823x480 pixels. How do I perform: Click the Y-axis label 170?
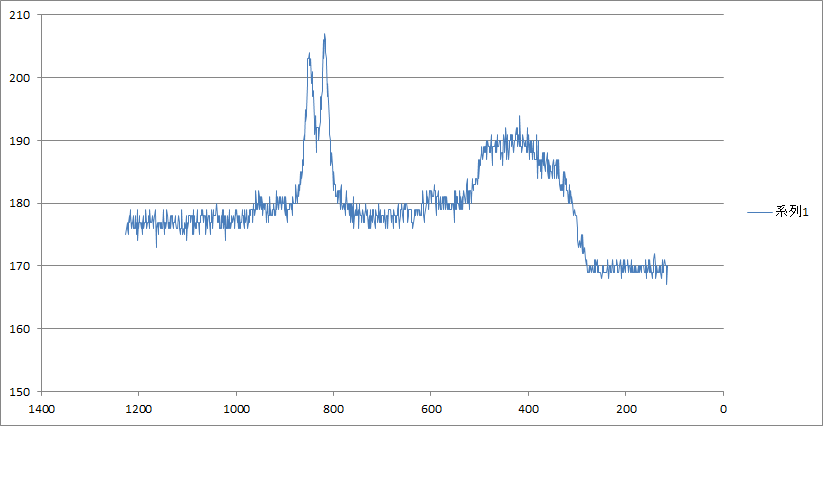pos(19,266)
